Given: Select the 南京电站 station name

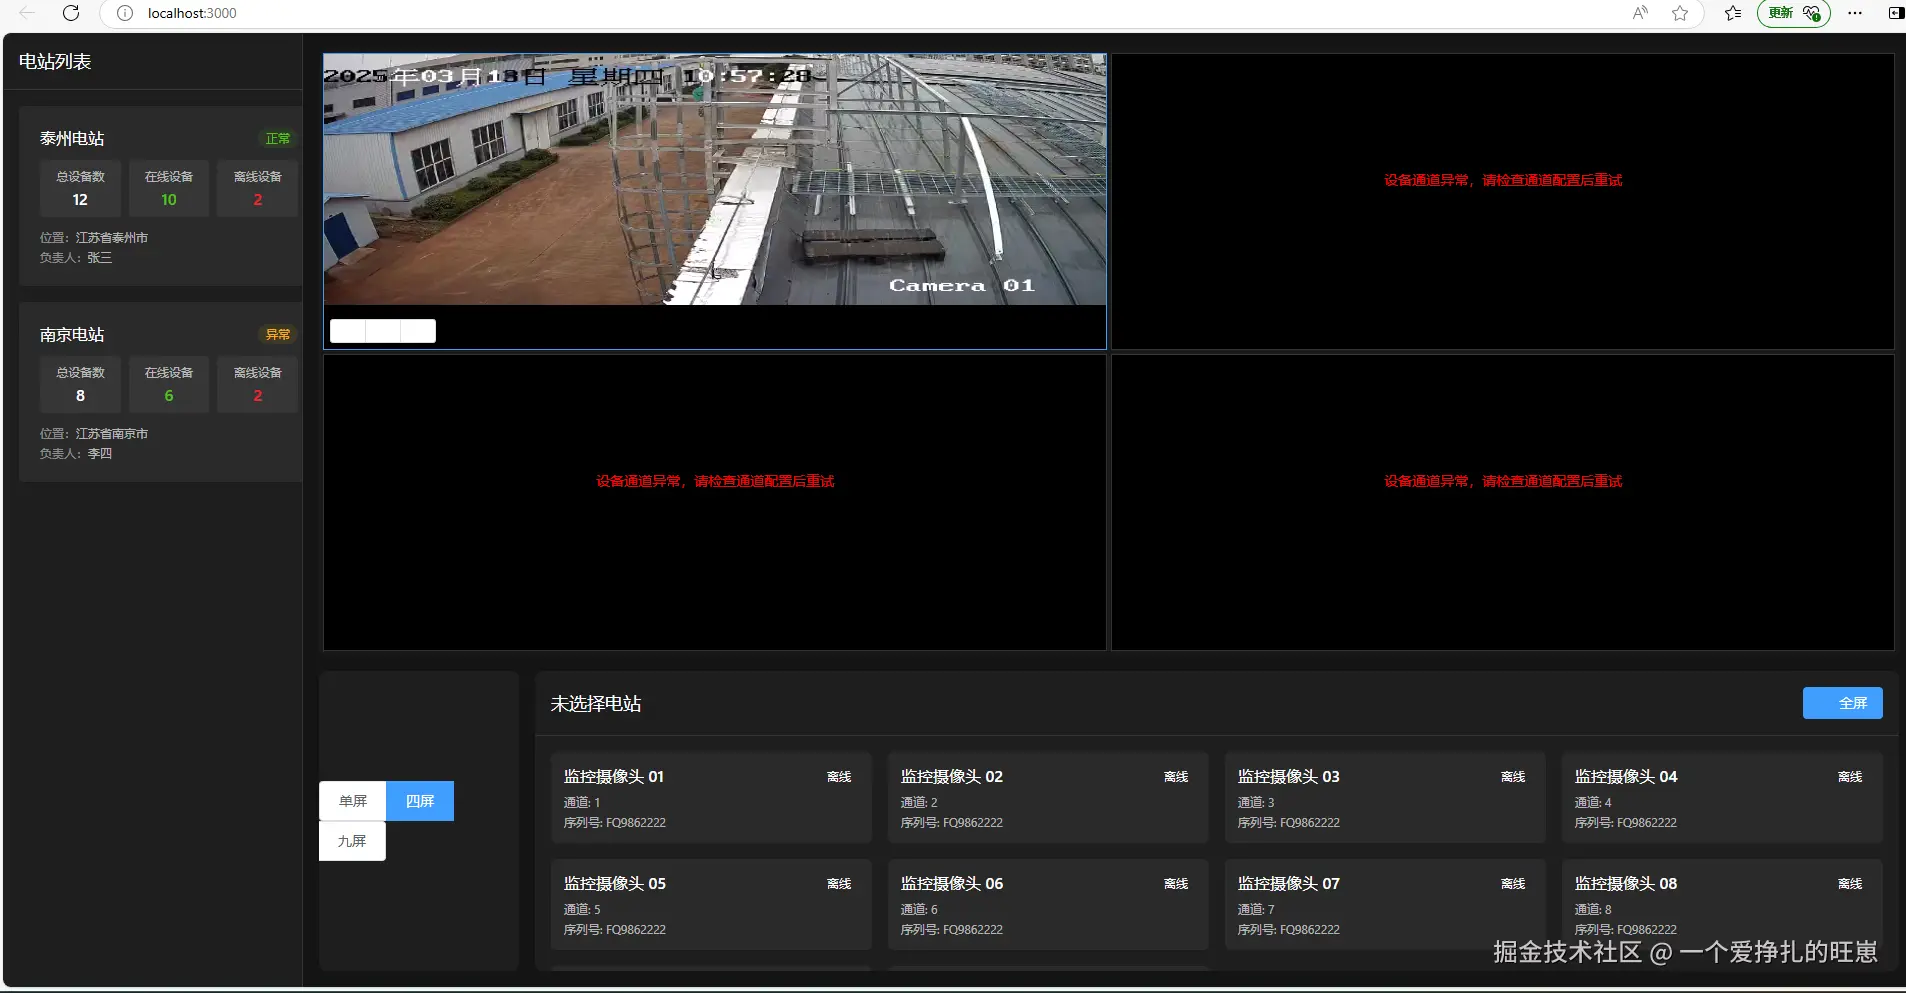Looking at the screenshot, I should coord(72,335).
